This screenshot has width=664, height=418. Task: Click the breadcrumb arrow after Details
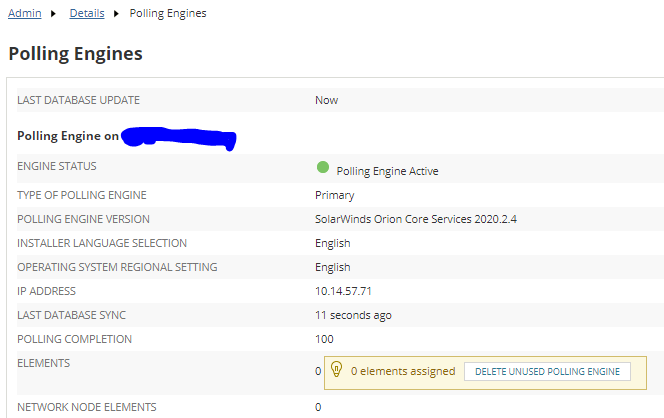[116, 14]
